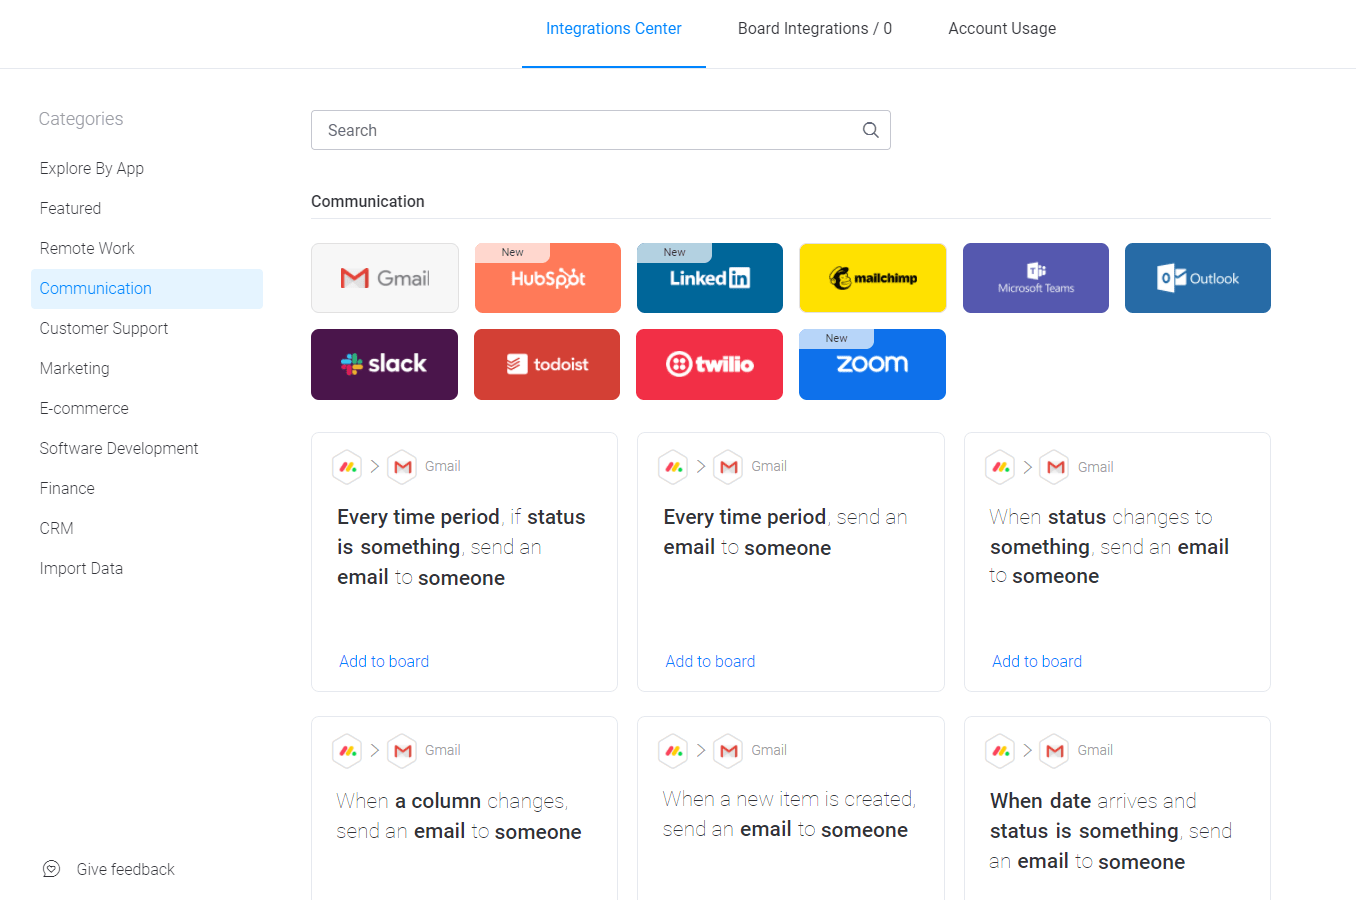The image size is (1356, 900).
Task: Click 'When status changes to something' recipe text
Action: (x=1109, y=546)
